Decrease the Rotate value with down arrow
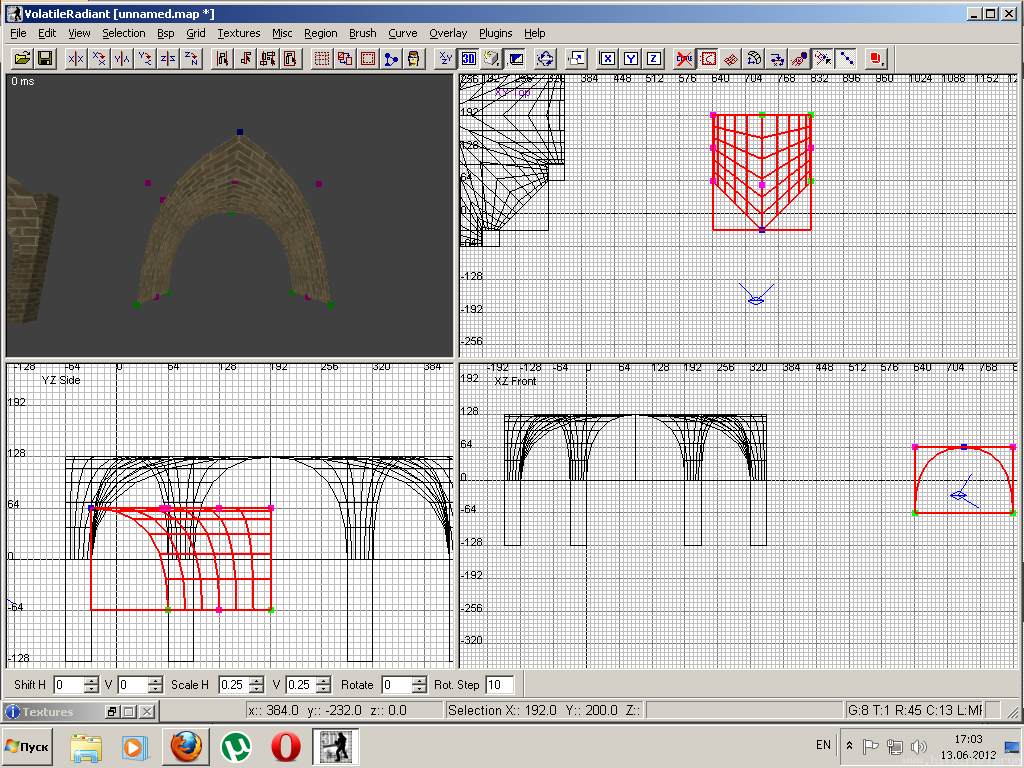The height and width of the screenshot is (768, 1024). point(420,690)
